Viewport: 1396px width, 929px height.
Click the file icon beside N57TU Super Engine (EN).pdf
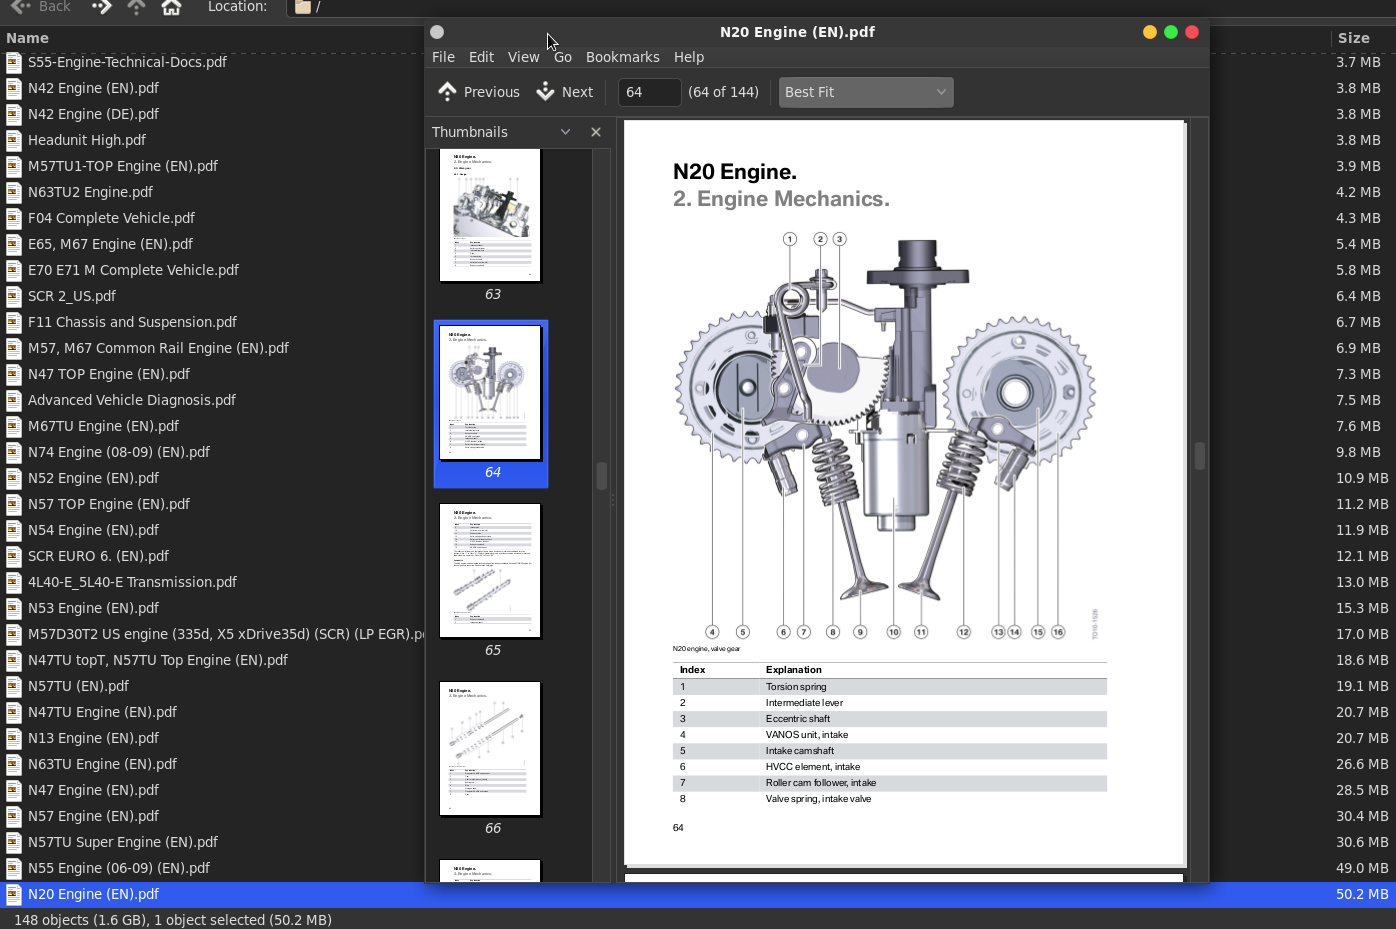click(x=14, y=842)
